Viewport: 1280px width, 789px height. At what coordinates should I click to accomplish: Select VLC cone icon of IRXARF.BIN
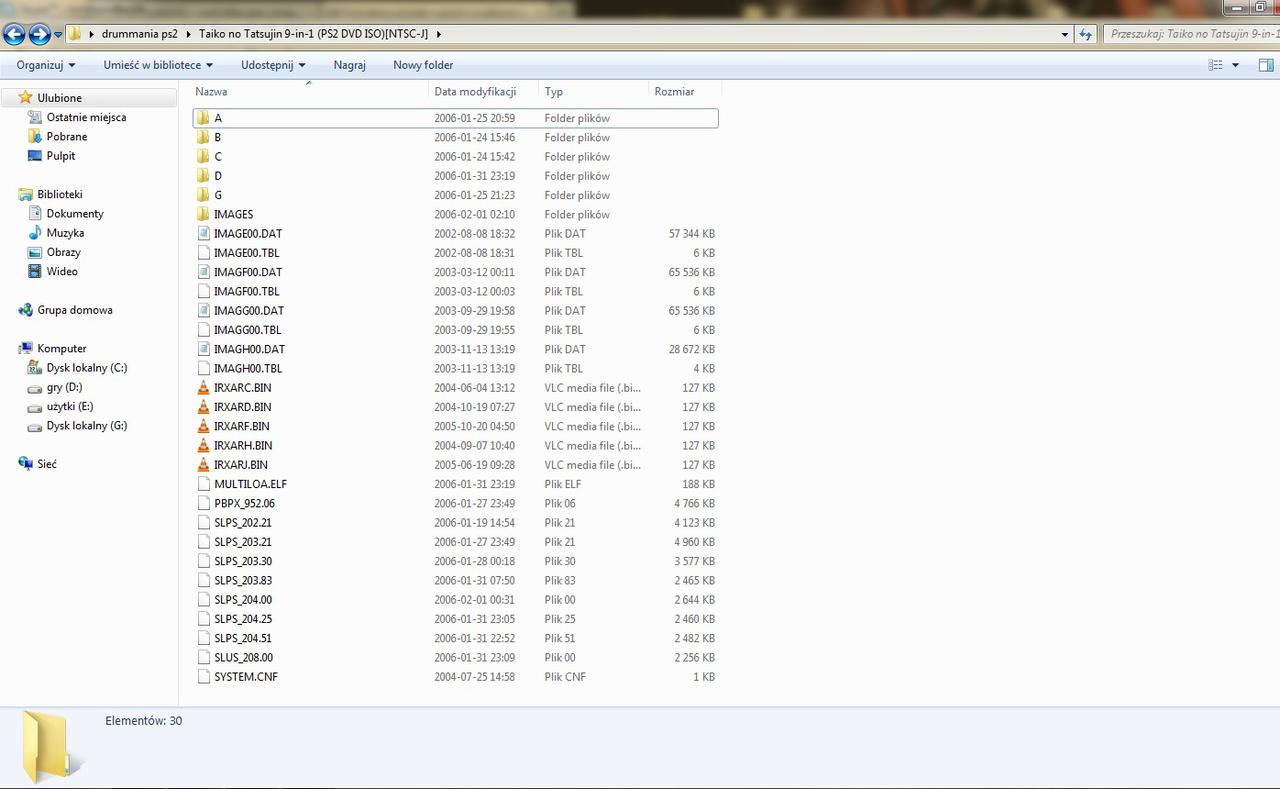tap(203, 426)
